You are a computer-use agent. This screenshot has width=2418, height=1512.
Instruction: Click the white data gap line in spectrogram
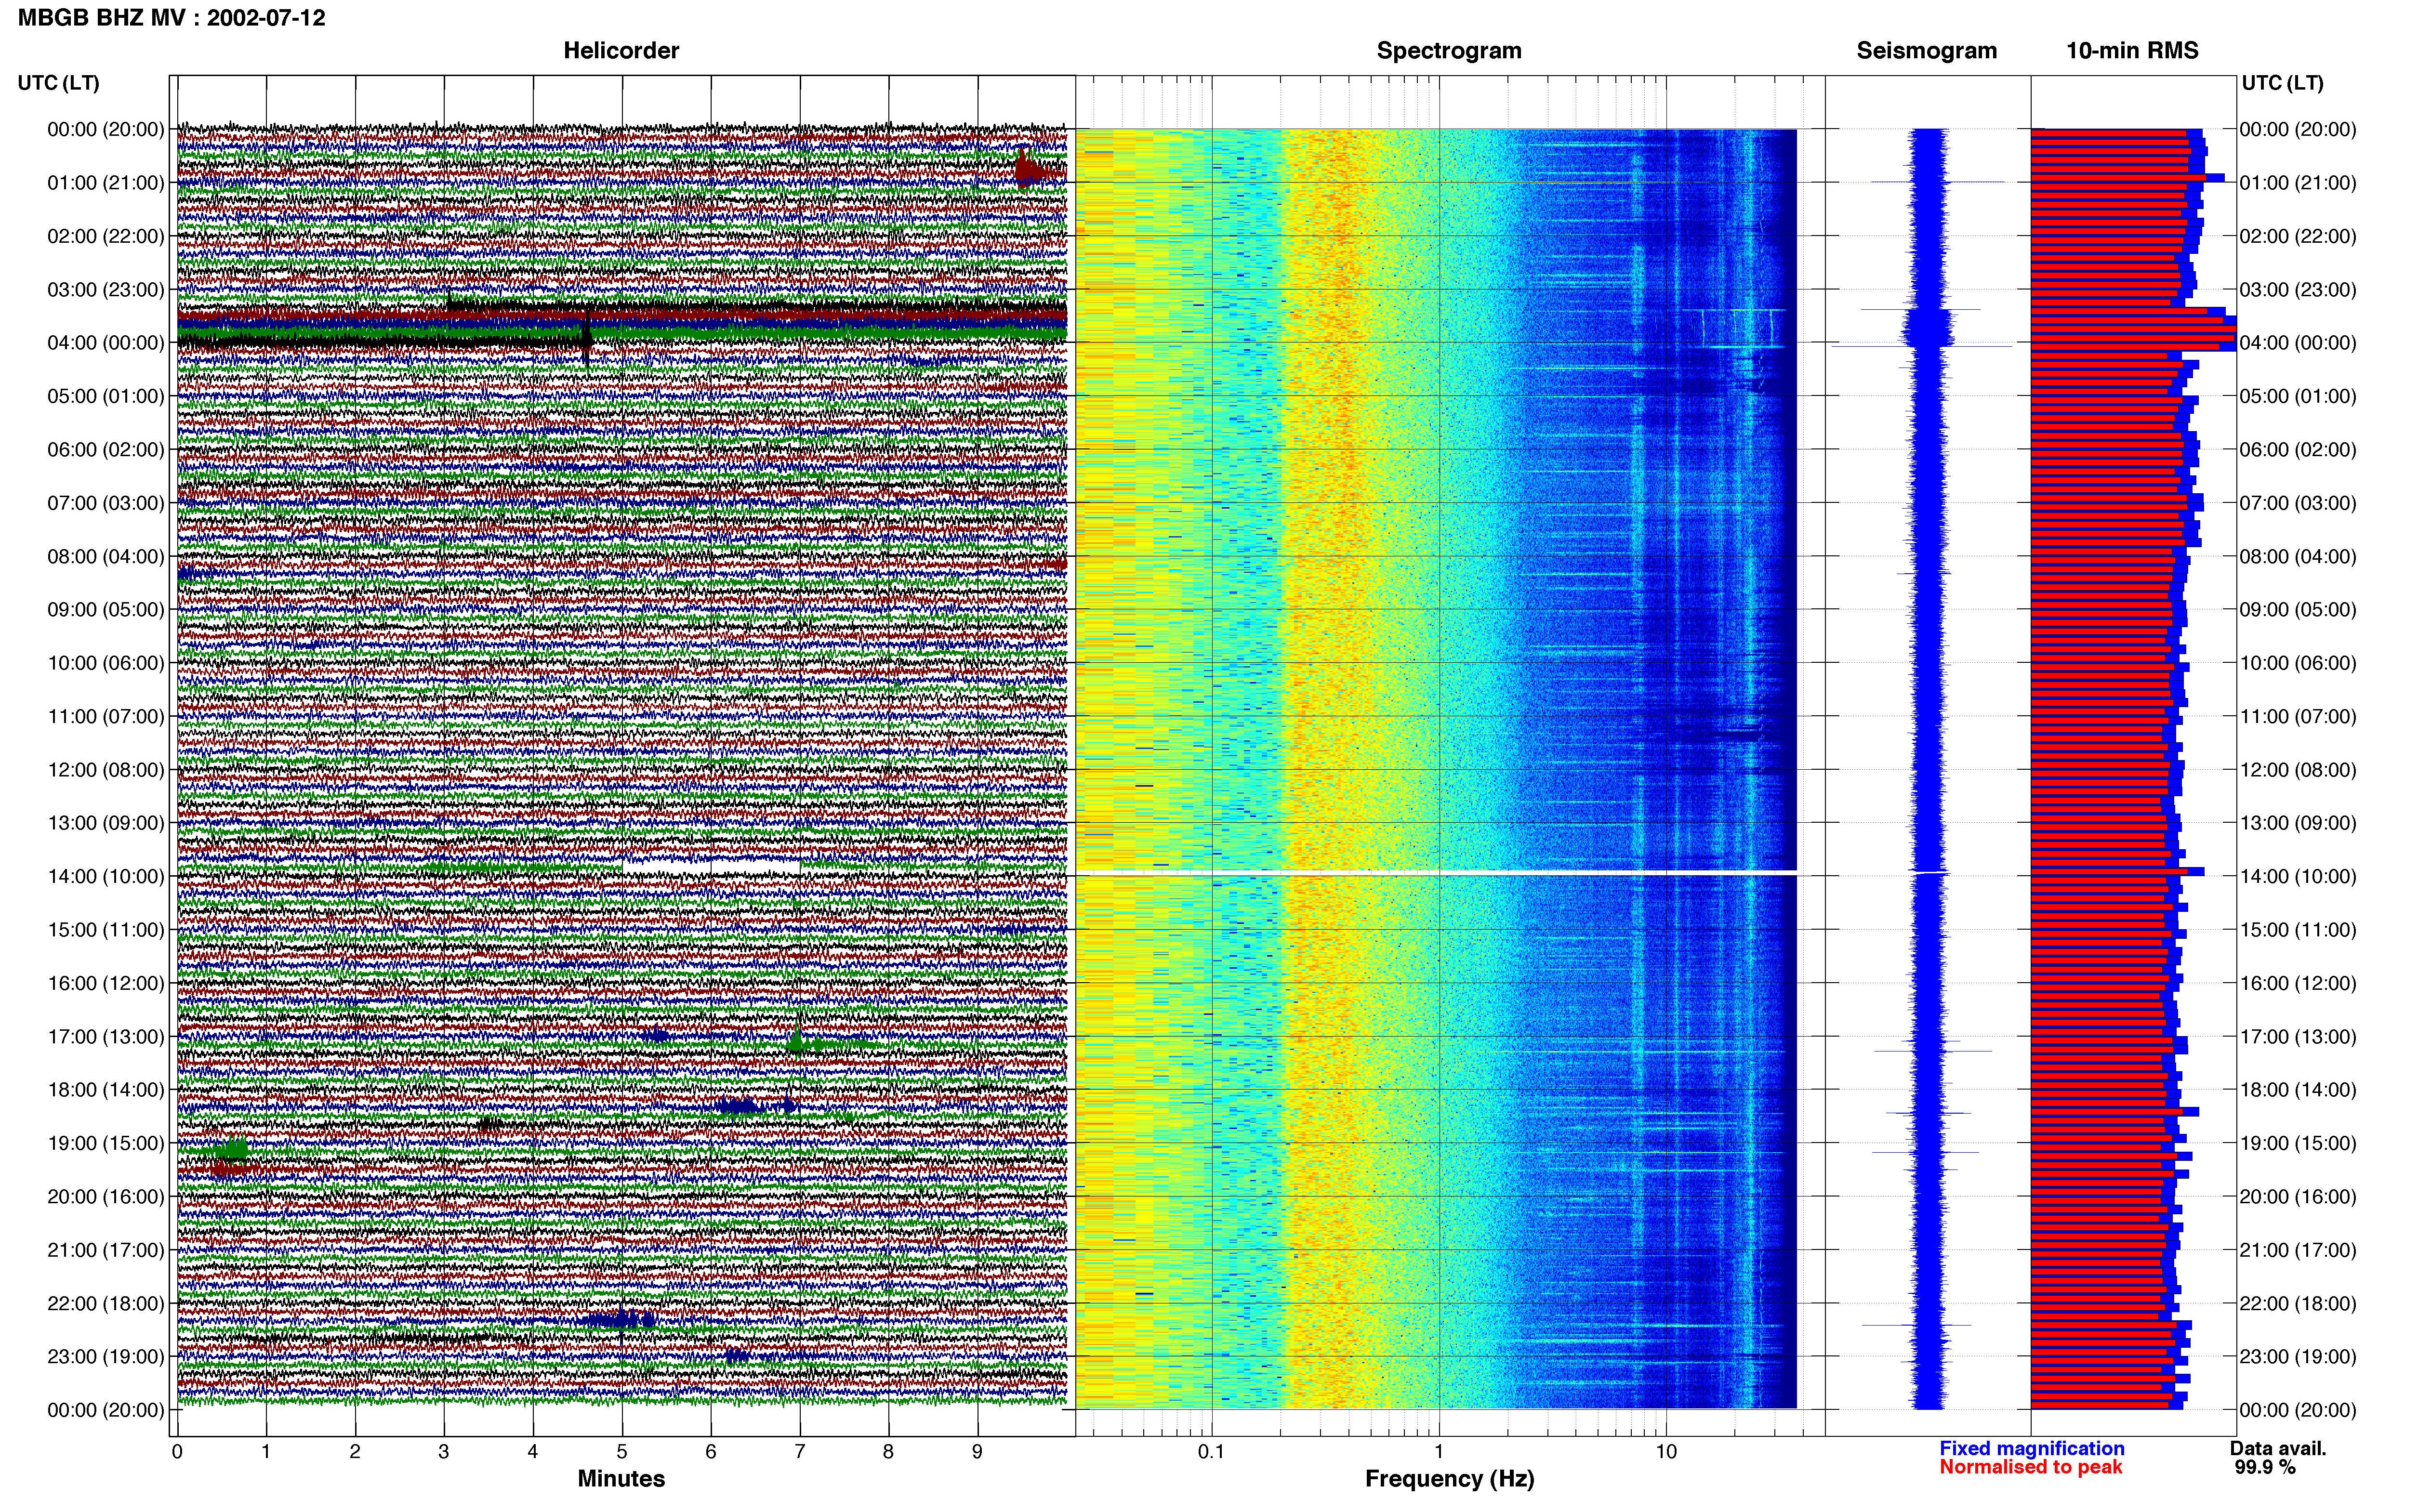tap(1436, 873)
